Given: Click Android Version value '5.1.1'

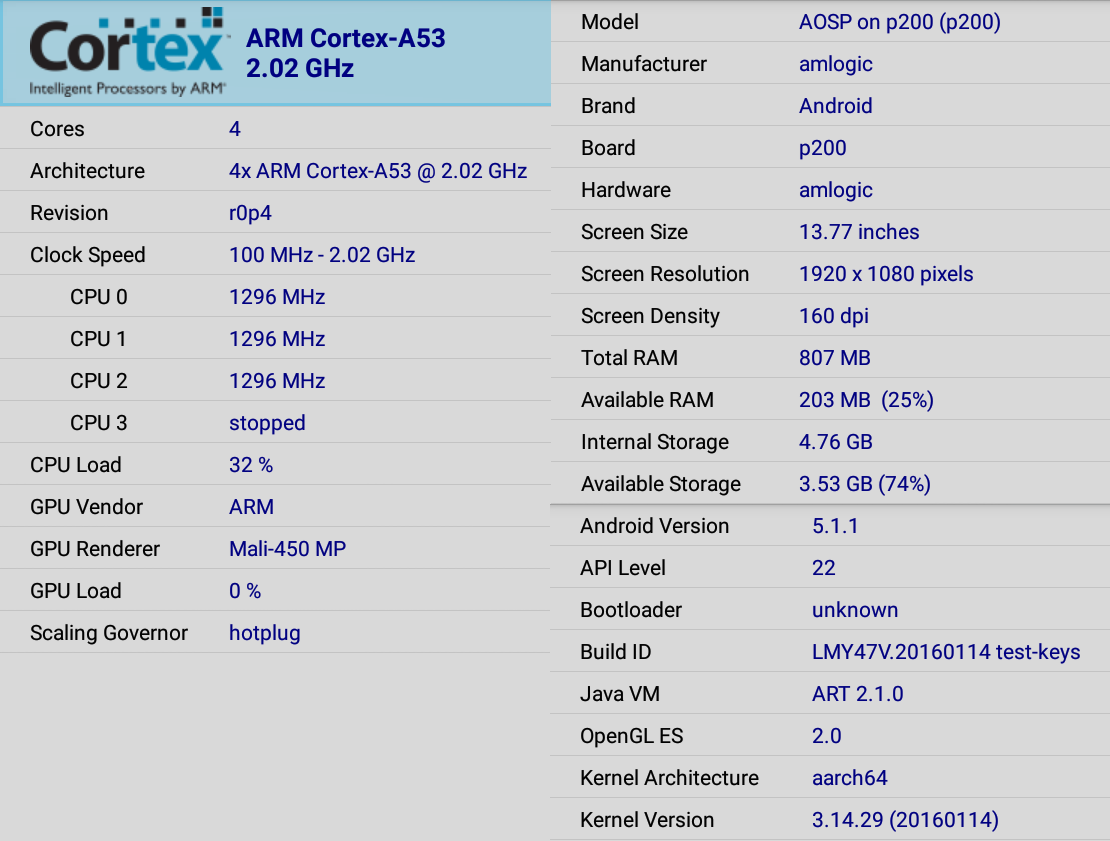Looking at the screenshot, I should click(x=835, y=526).
